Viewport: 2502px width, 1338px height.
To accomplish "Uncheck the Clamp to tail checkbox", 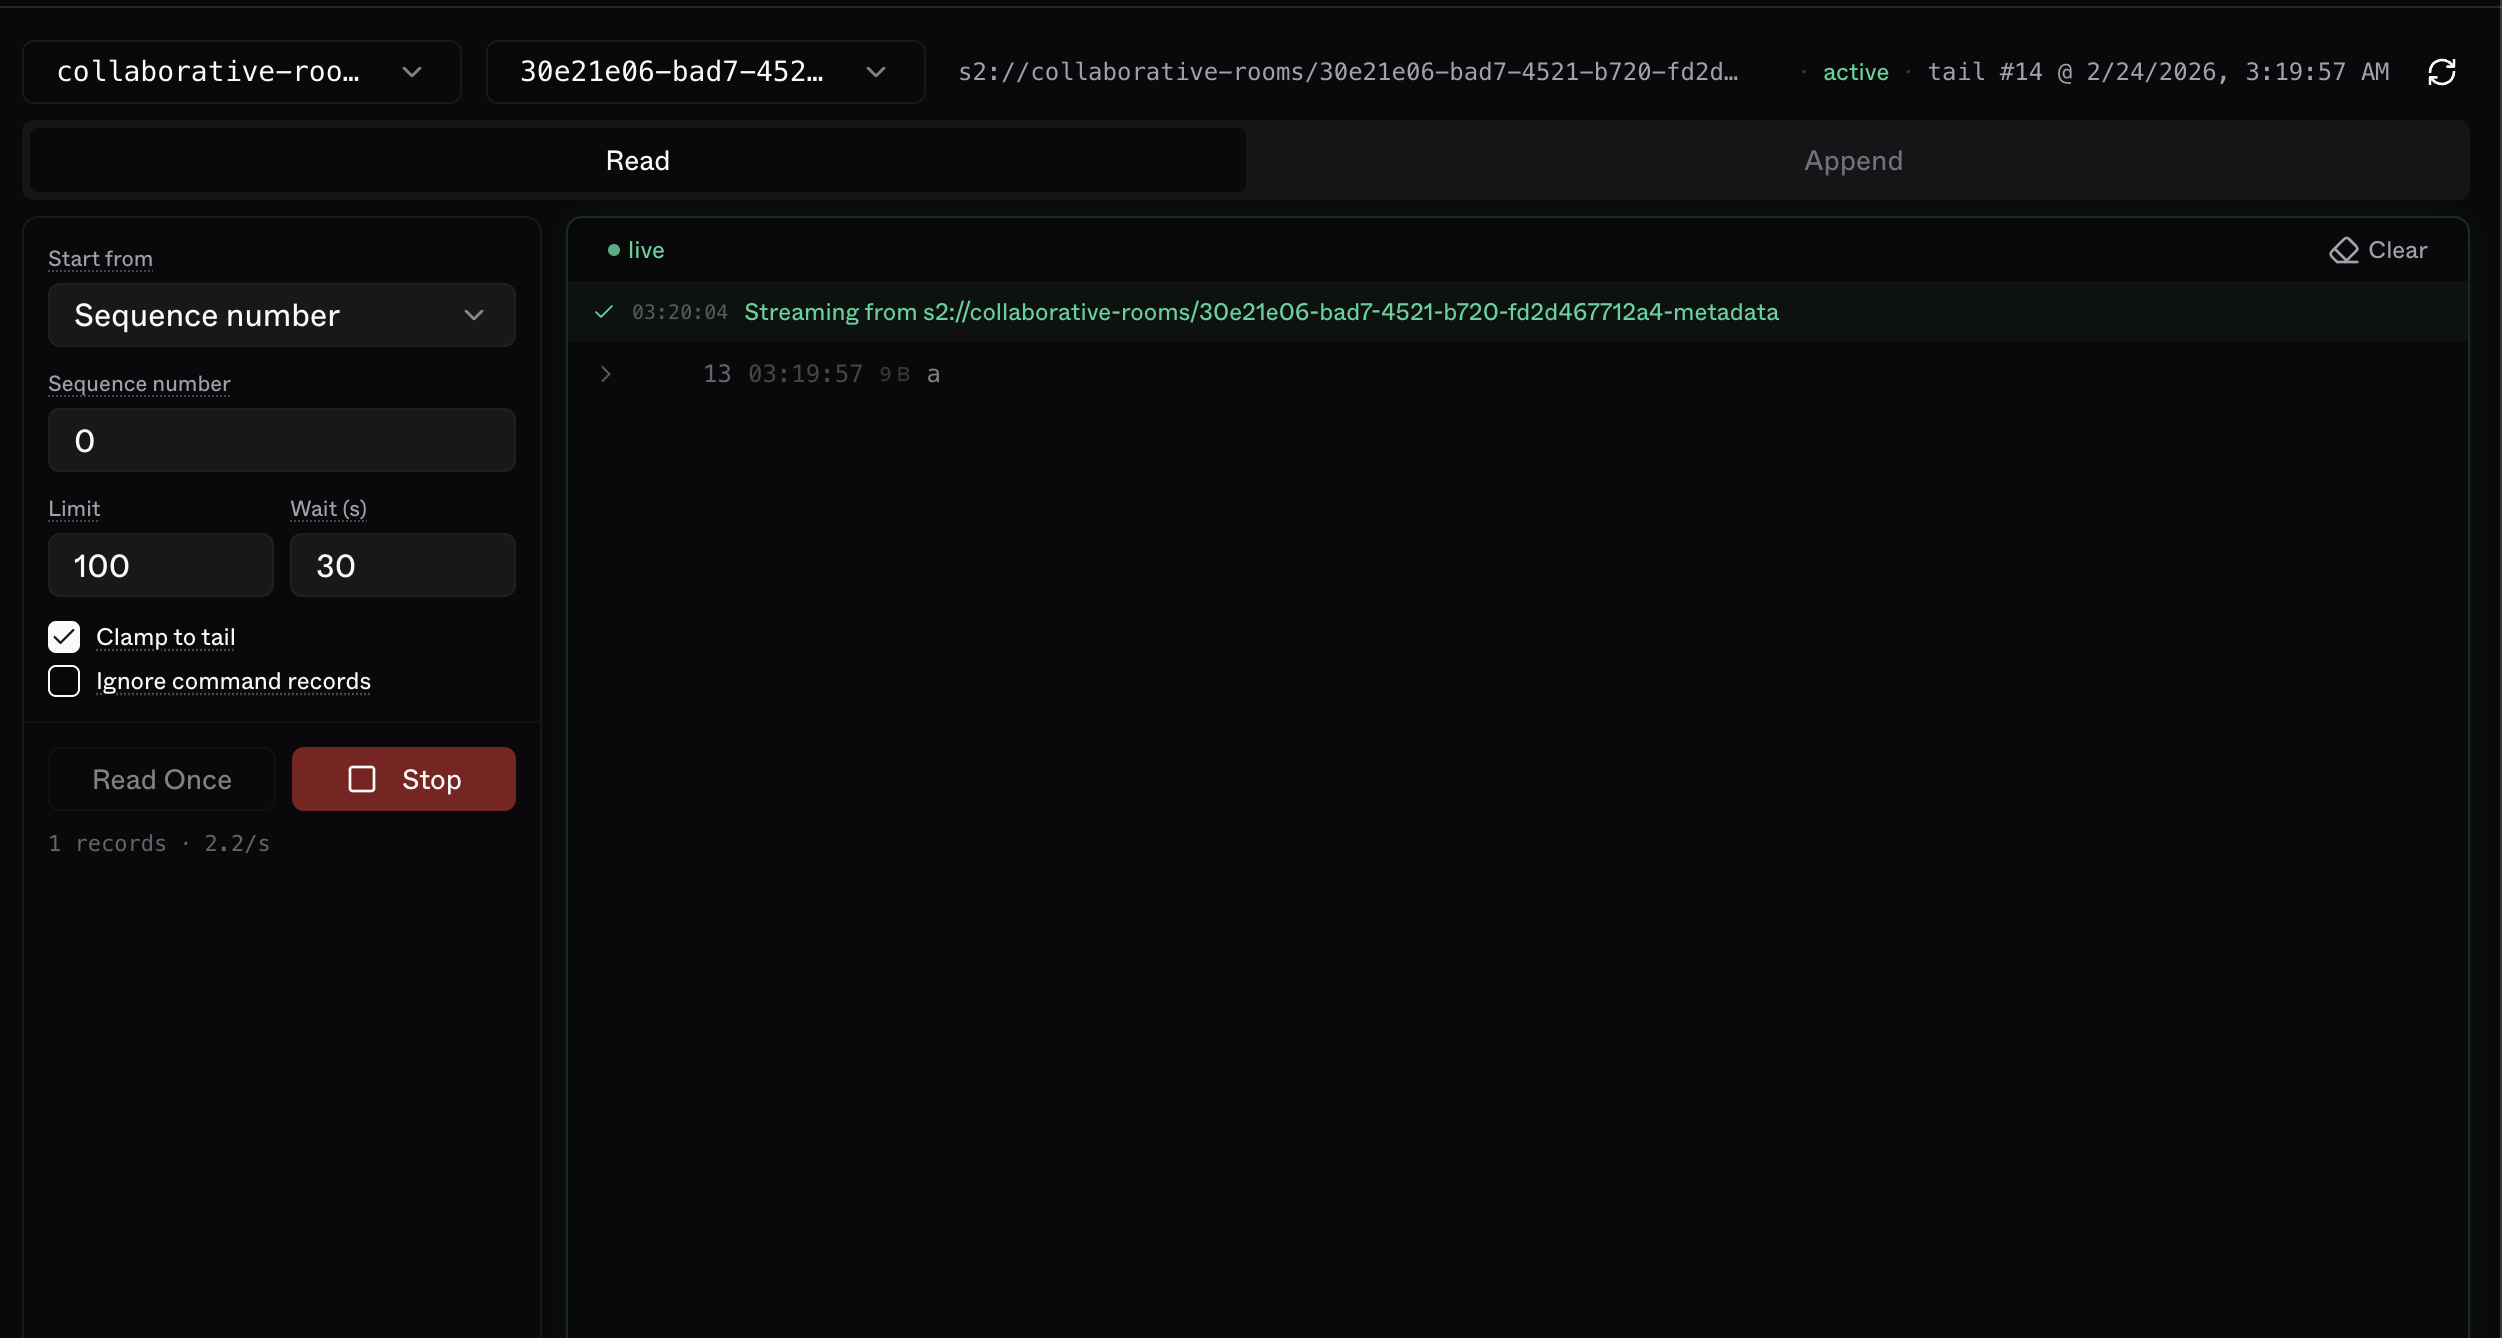I will 64,637.
